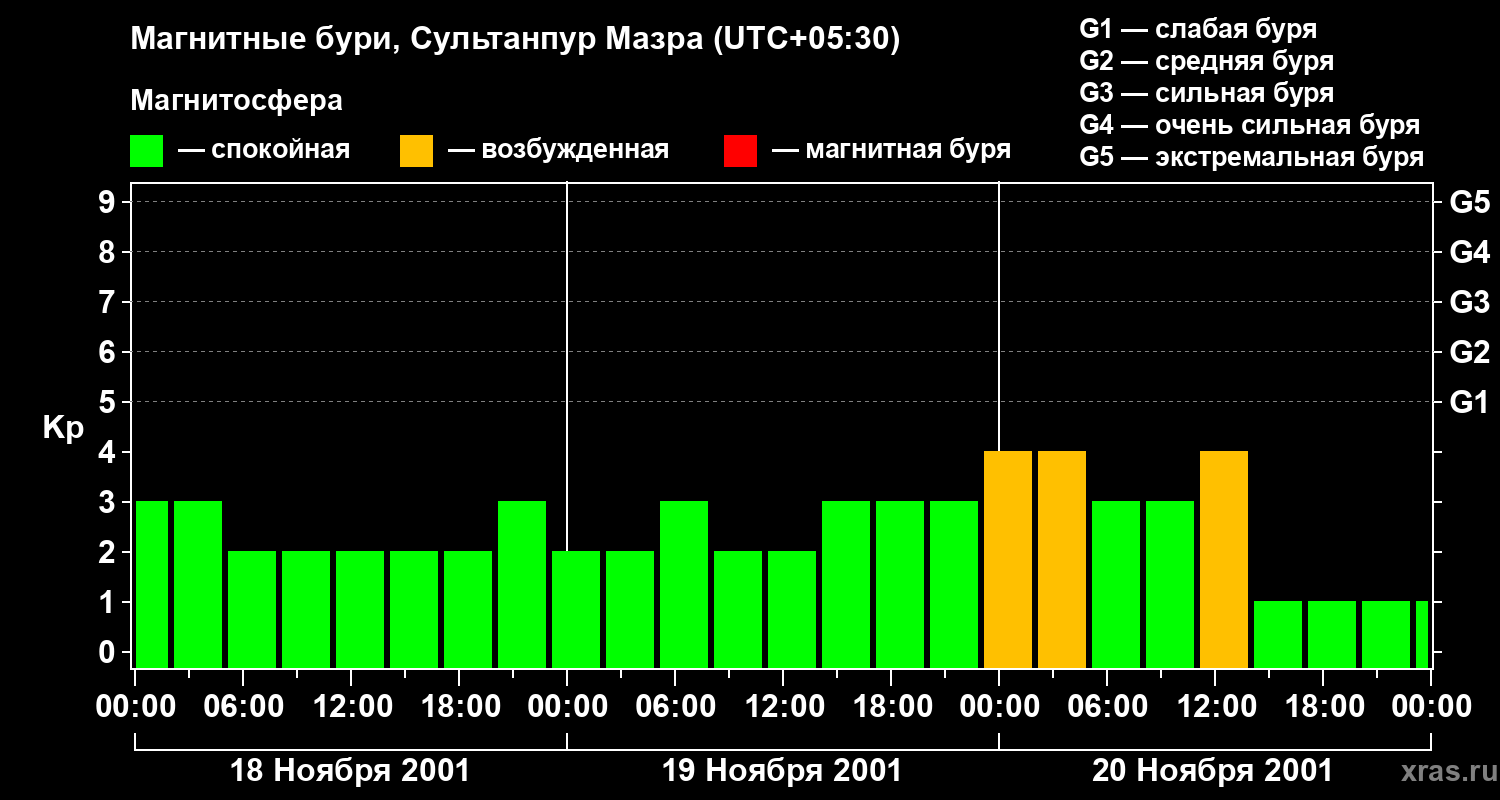Image resolution: width=1500 pixels, height=800 pixels.
Task: Click the 'G4 — очень сильная буря' legend line
Action: (1250, 125)
